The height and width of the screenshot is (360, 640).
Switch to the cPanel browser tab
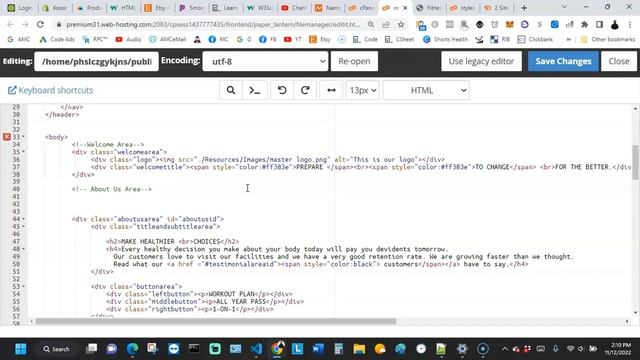[362, 8]
